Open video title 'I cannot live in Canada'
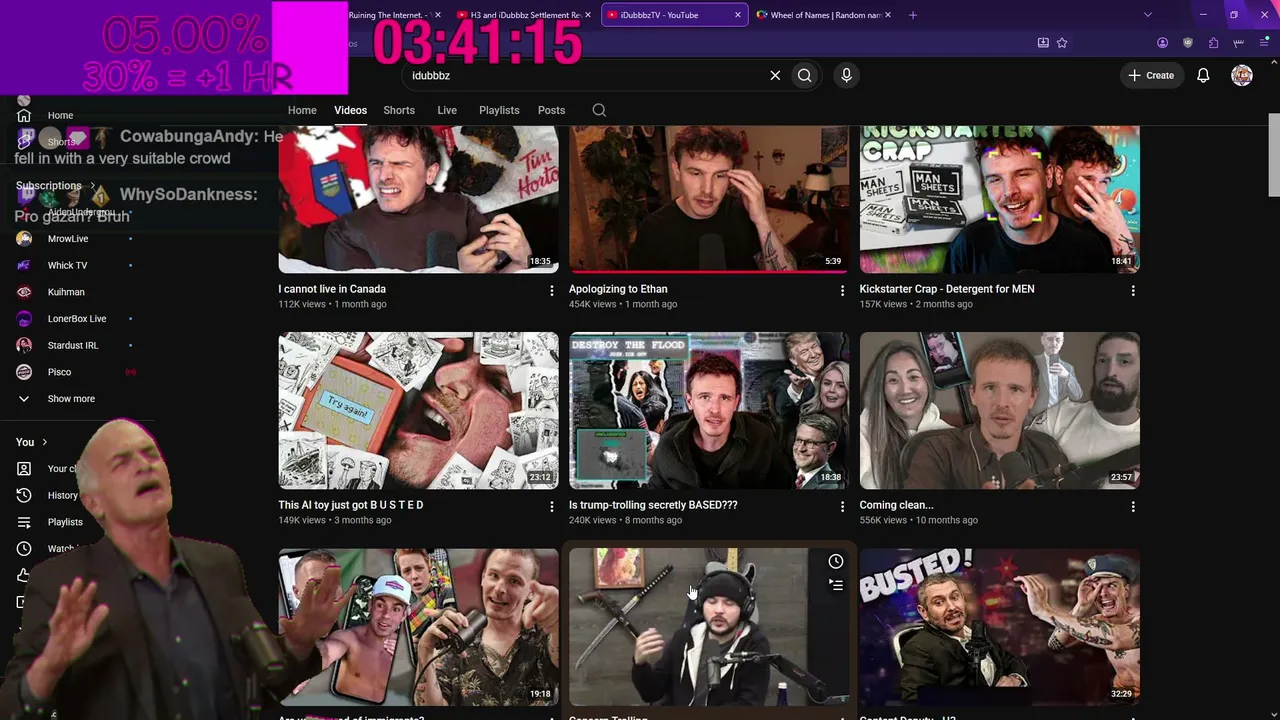 point(332,289)
